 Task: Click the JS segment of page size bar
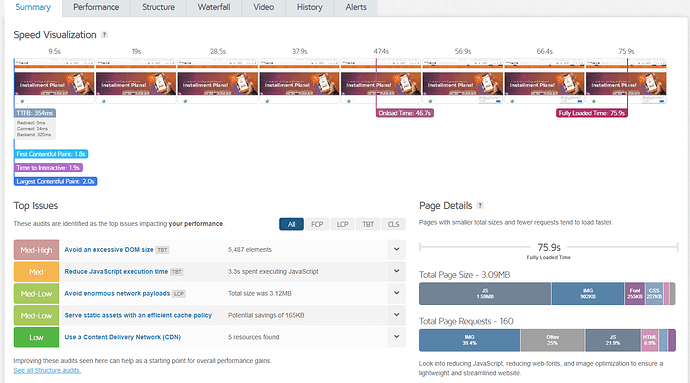(x=485, y=294)
